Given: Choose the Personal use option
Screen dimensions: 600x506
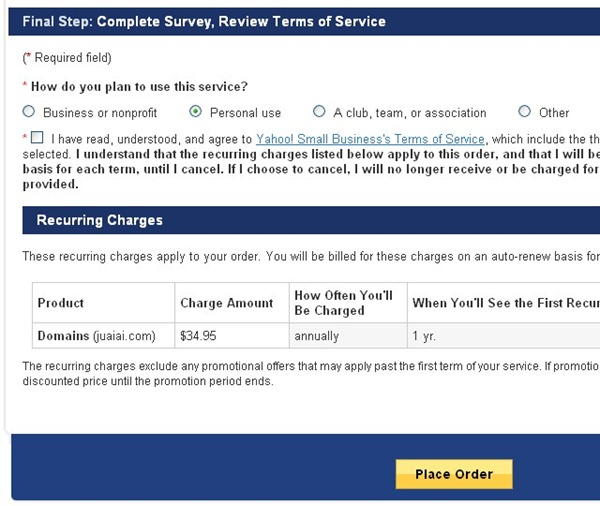Looking at the screenshot, I should coord(196,112).
